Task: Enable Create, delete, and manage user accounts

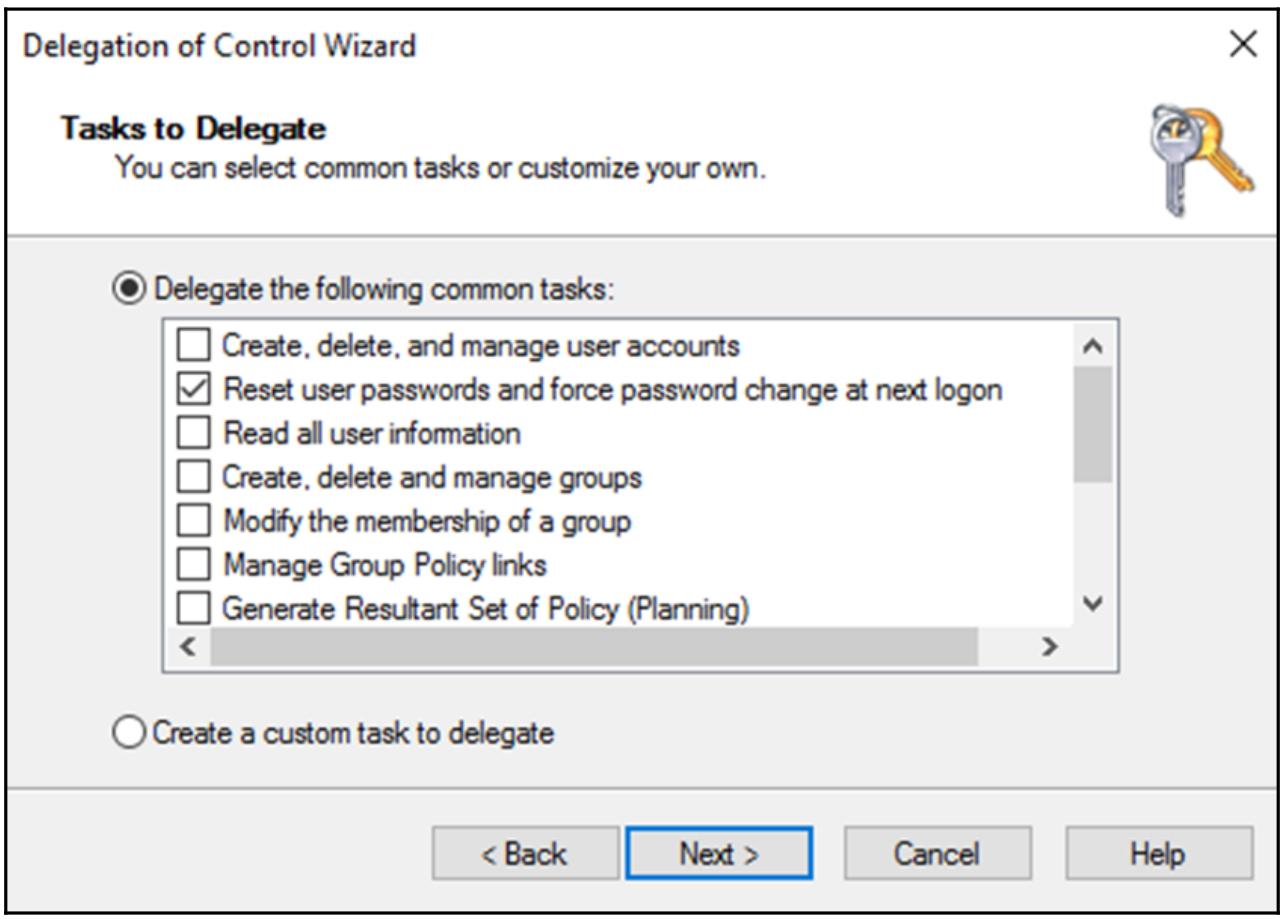Action: point(194,346)
